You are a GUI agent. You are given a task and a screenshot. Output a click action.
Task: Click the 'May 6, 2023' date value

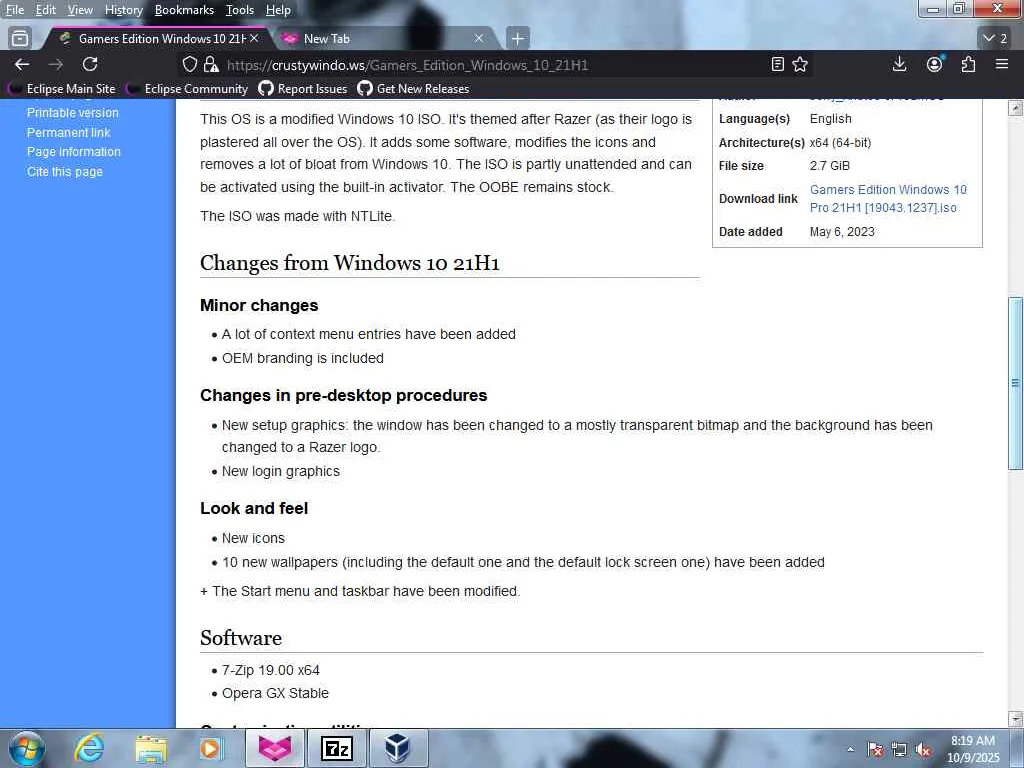[x=842, y=232]
